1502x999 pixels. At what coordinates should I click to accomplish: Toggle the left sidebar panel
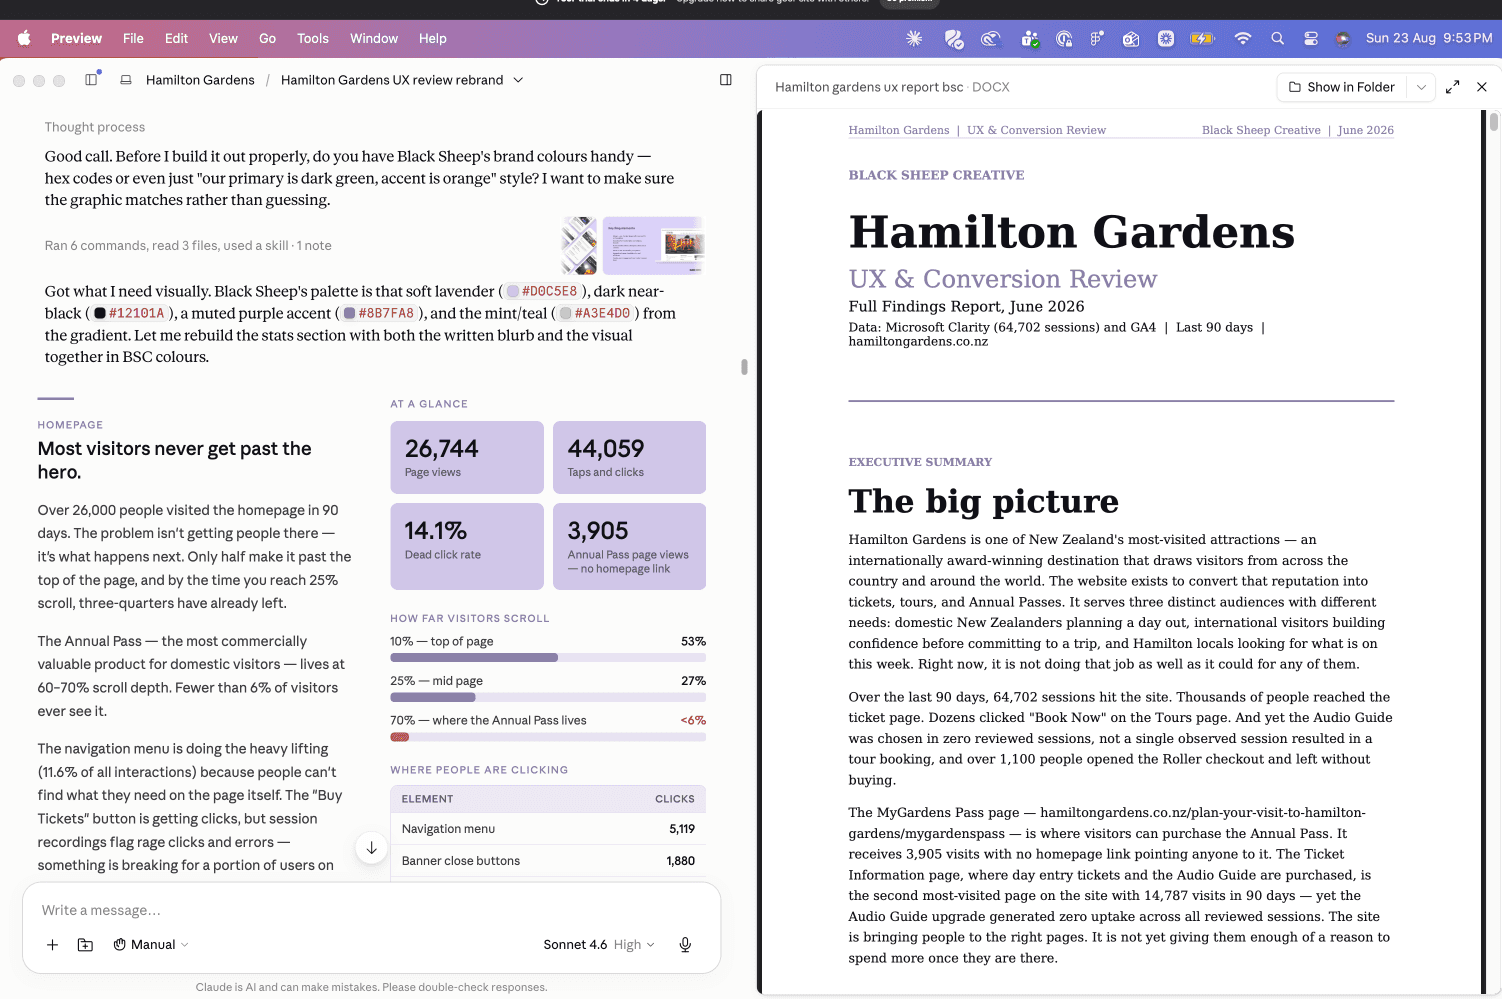(x=91, y=79)
